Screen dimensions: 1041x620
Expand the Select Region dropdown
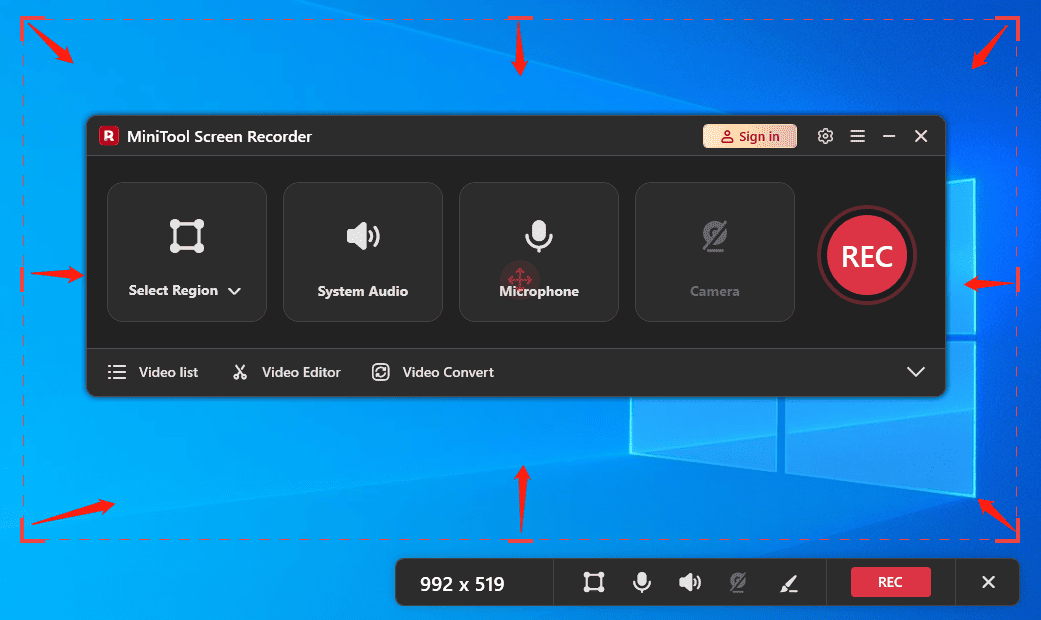pos(236,291)
